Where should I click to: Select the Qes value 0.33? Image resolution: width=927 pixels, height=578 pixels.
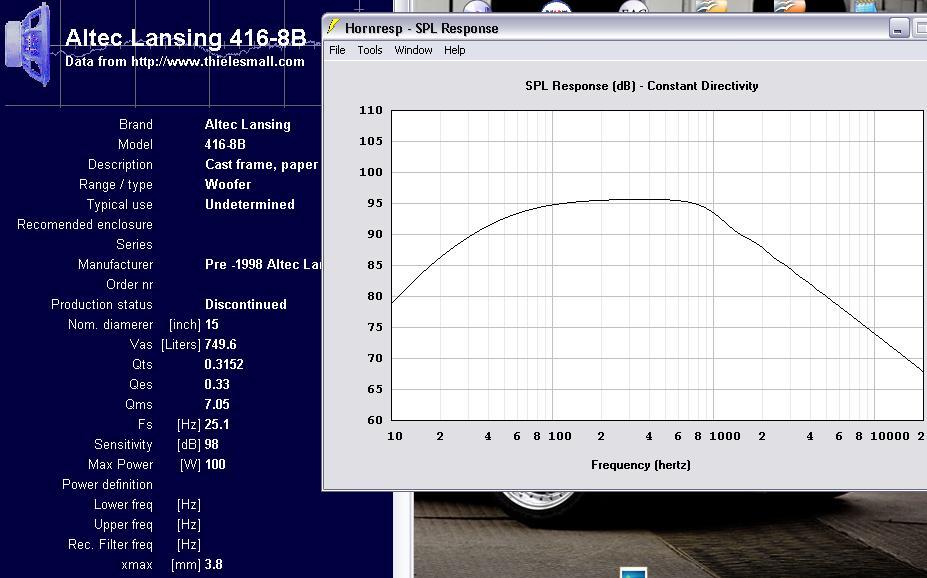coord(217,385)
